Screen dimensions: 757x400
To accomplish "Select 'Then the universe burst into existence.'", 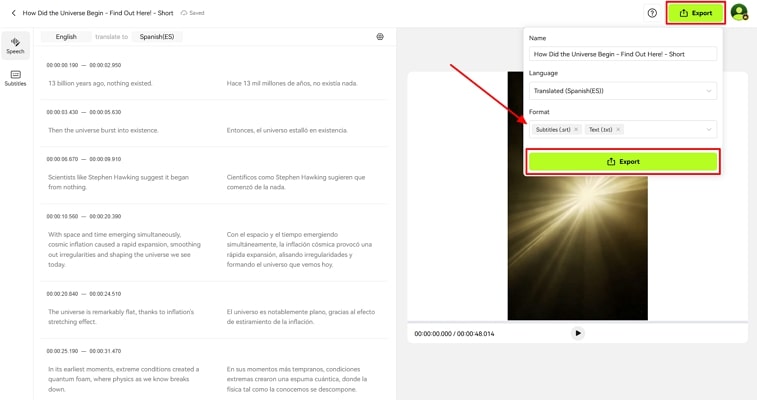I will tap(103, 130).
